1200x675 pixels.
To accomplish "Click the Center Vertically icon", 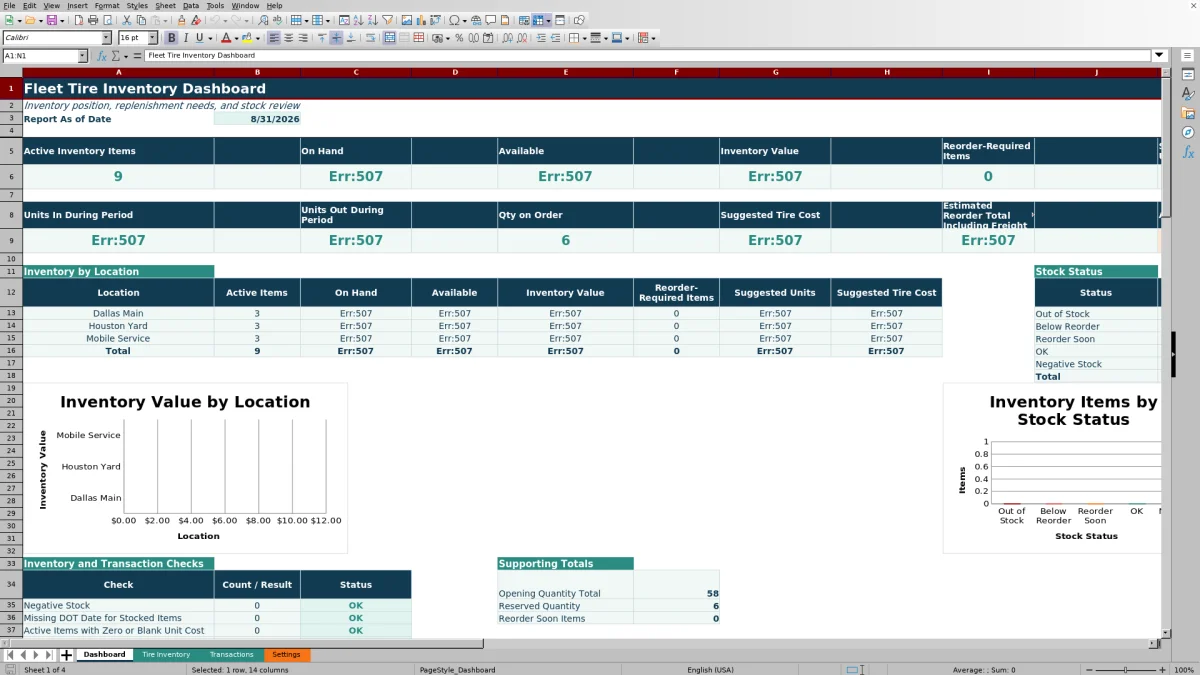I will [x=336, y=38].
